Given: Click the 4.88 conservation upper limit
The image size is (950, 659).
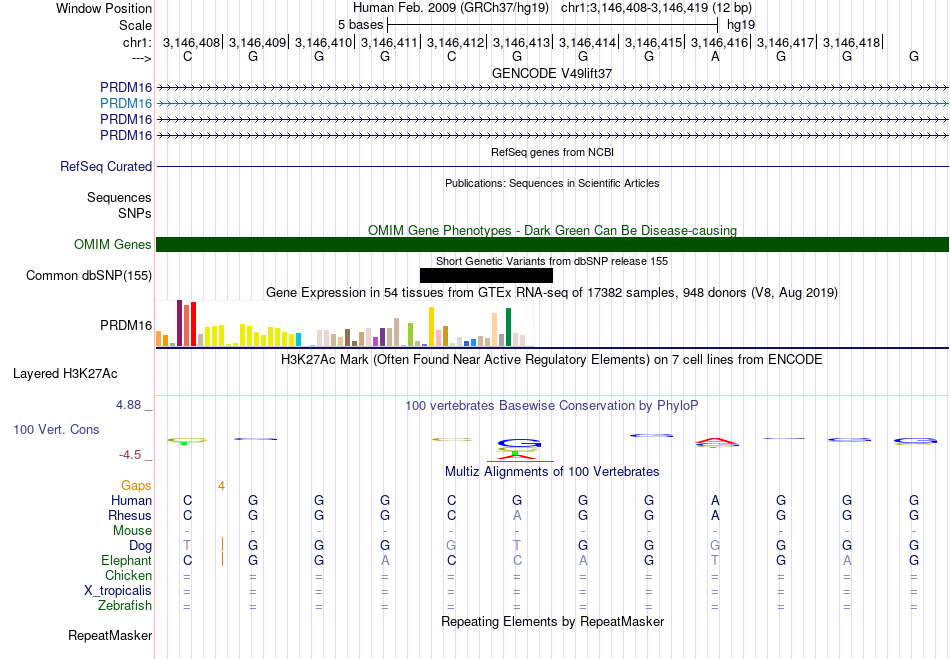Looking at the screenshot, I should pos(128,405).
